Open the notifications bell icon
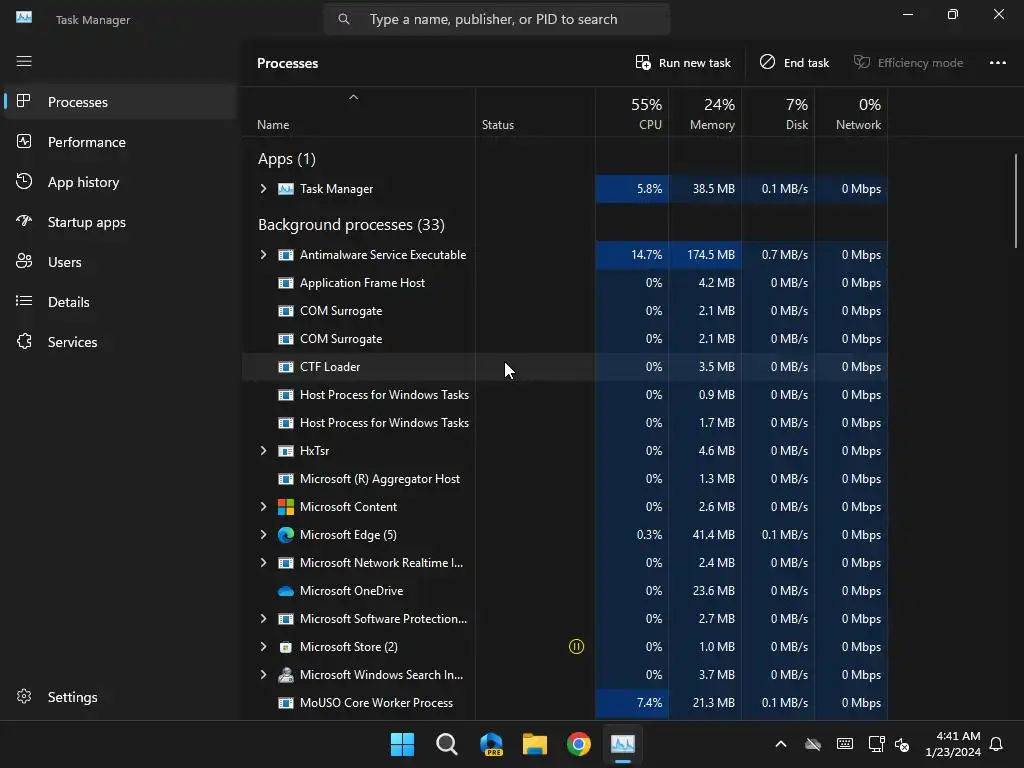Screen dimensions: 1024x768 [997, 744]
